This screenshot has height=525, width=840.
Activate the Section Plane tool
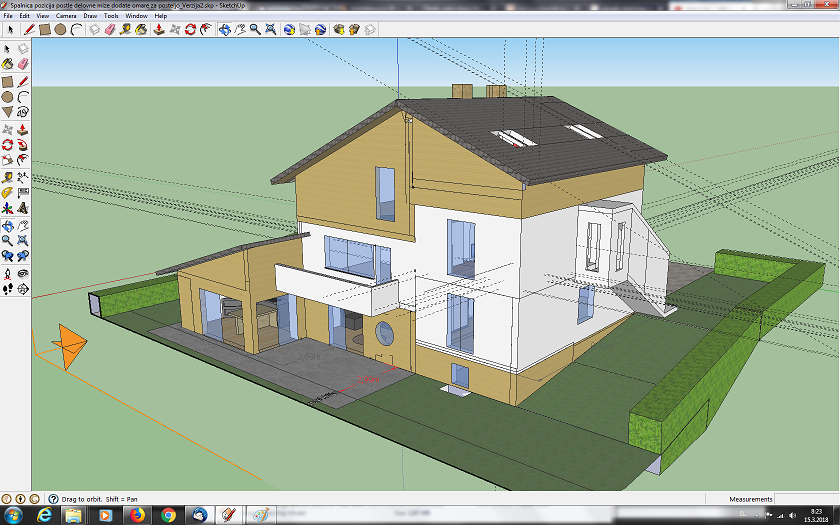coord(22,289)
